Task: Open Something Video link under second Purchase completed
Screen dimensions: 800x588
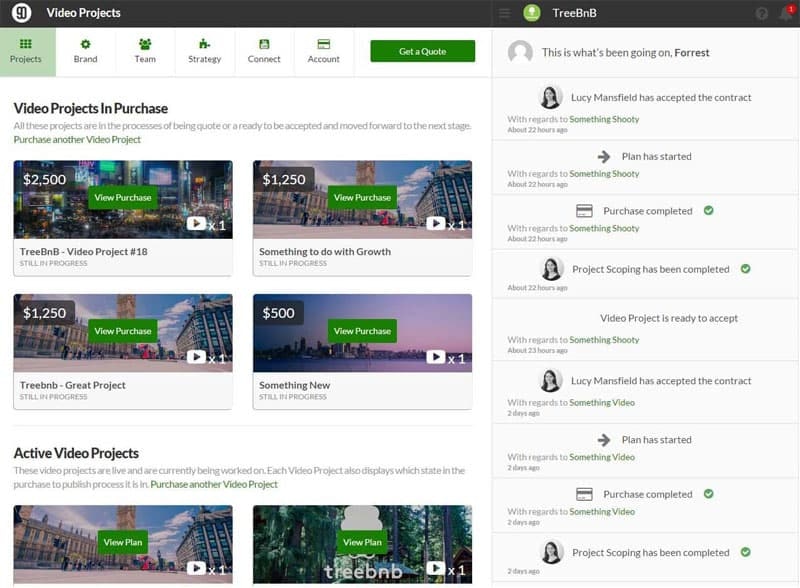Action: point(602,511)
